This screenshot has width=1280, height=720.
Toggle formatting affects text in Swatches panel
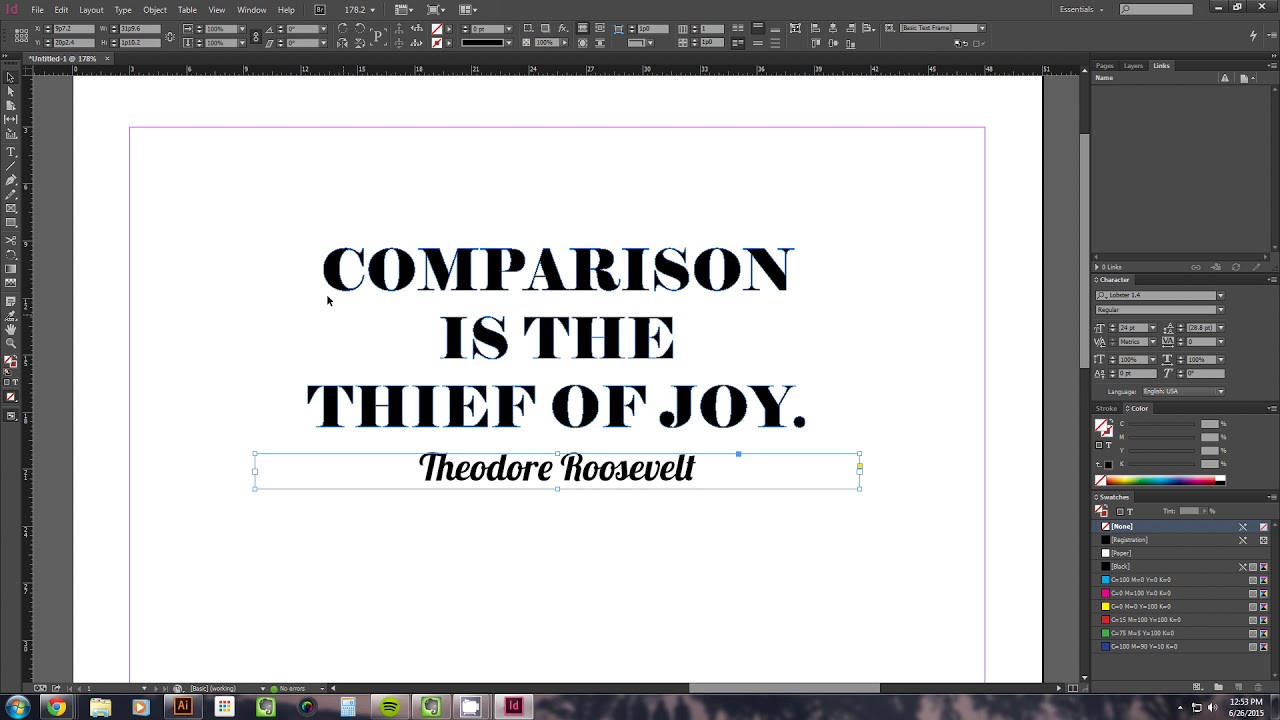point(1130,511)
